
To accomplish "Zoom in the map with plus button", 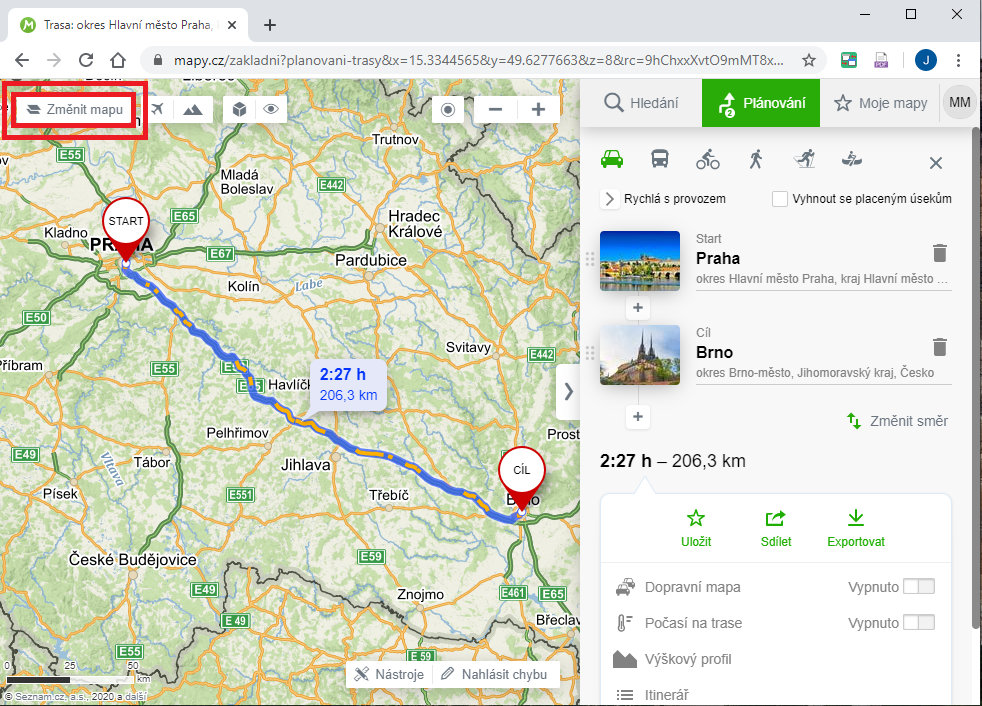I will [x=538, y=109].
